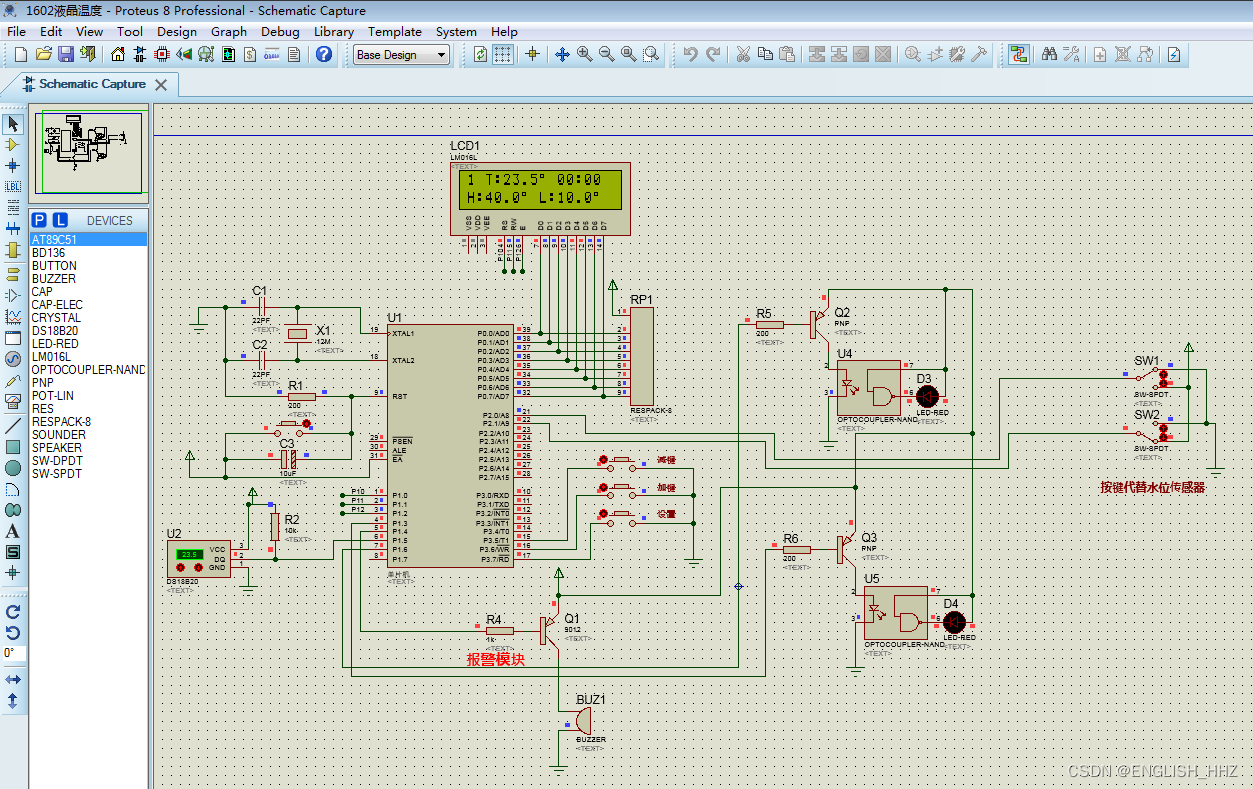
Task: Open the Debug menu
Action: 280,31
